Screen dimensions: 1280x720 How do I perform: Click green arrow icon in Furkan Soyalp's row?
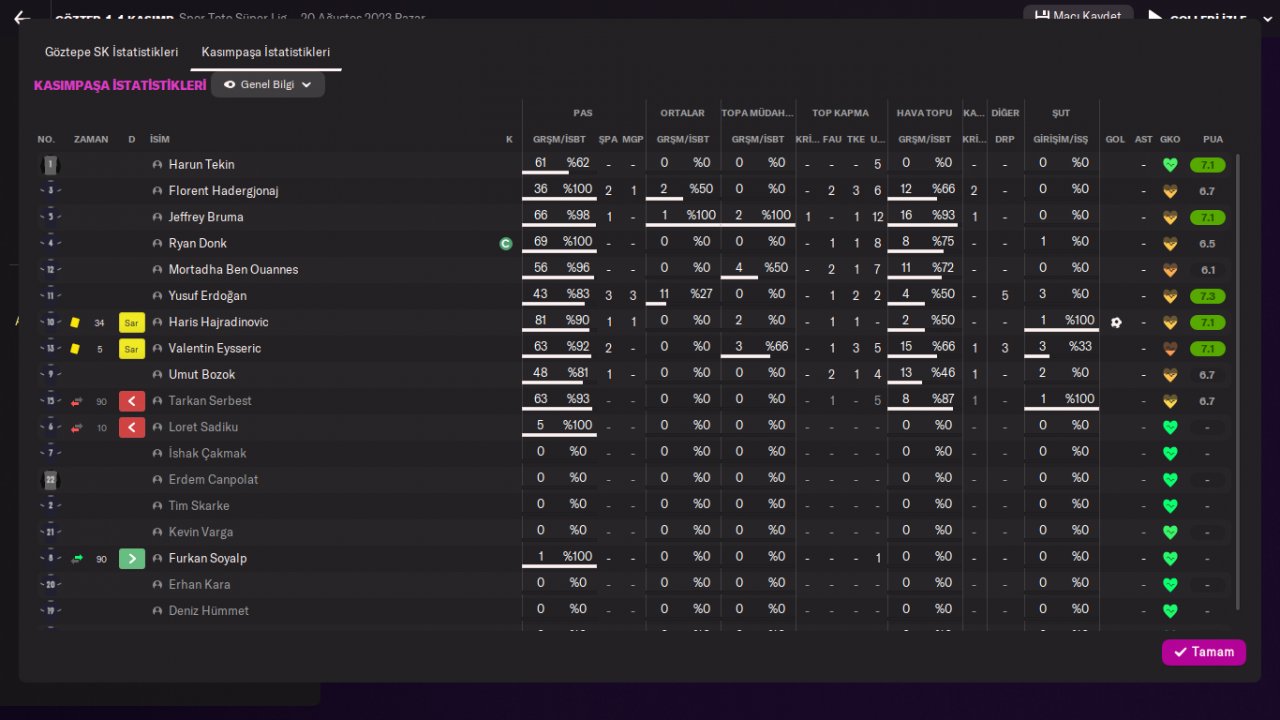point(77,558)
